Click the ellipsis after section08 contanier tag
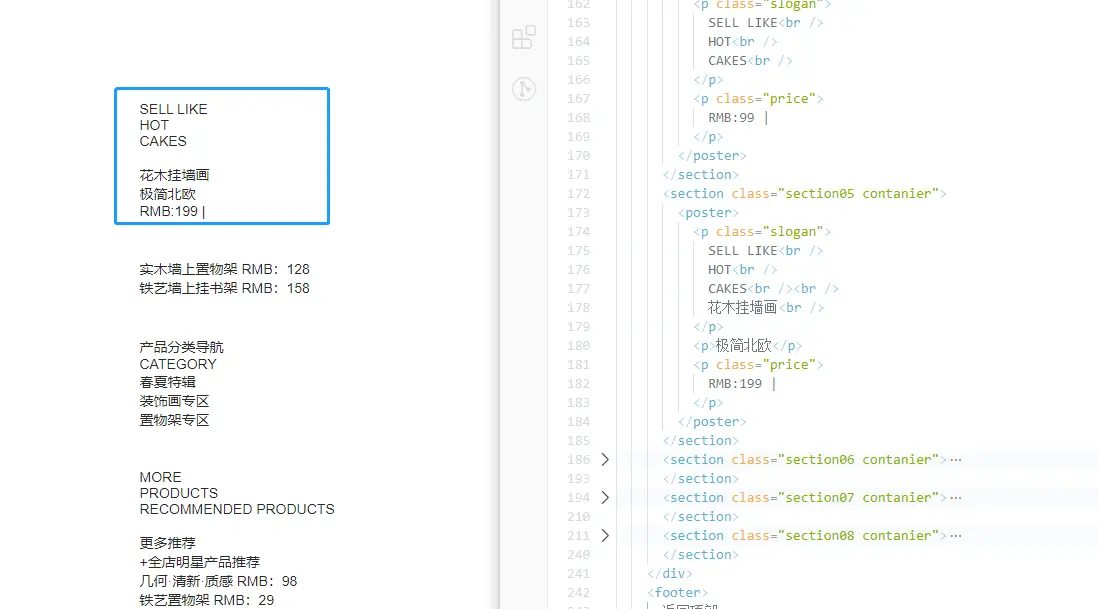 click(956, 535)
